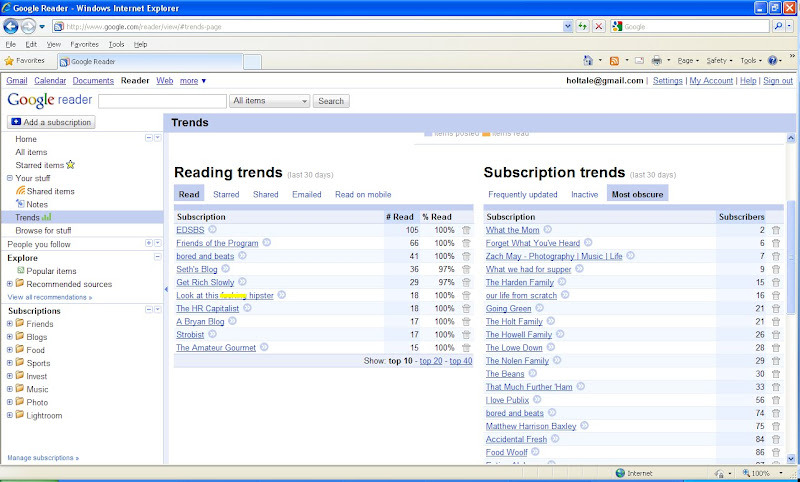Click trash icon for The Harden Family
The width and height of the screenshot is (800, 482).
[x=776, y=283]
